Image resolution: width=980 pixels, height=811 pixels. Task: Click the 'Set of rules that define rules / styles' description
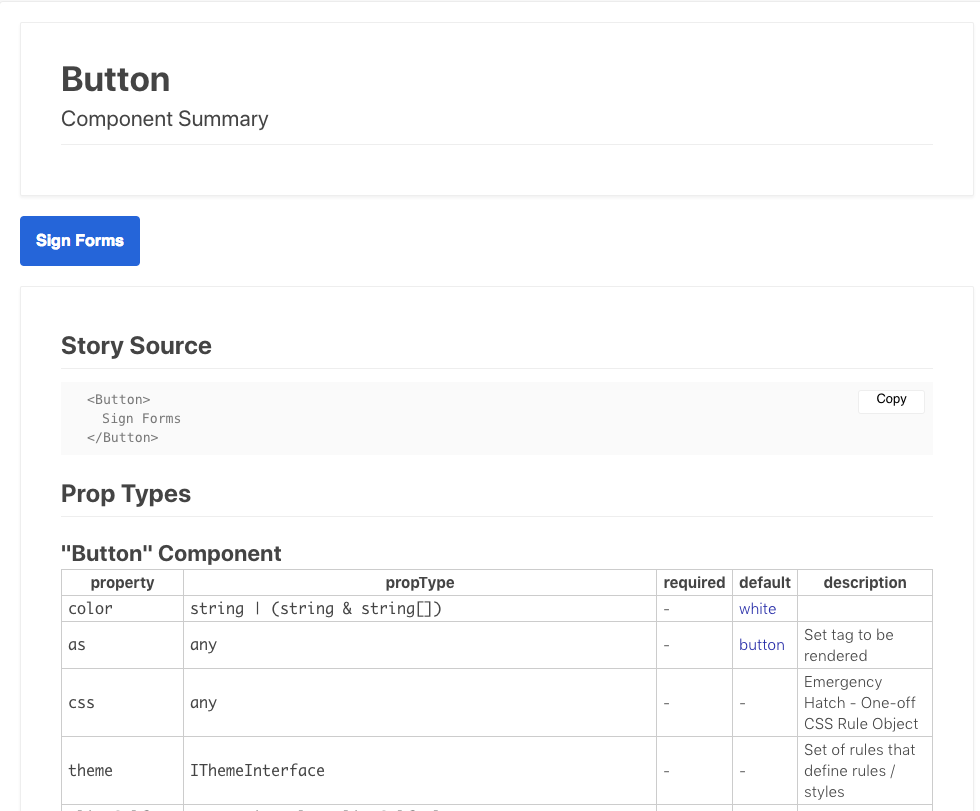[859, 770]
